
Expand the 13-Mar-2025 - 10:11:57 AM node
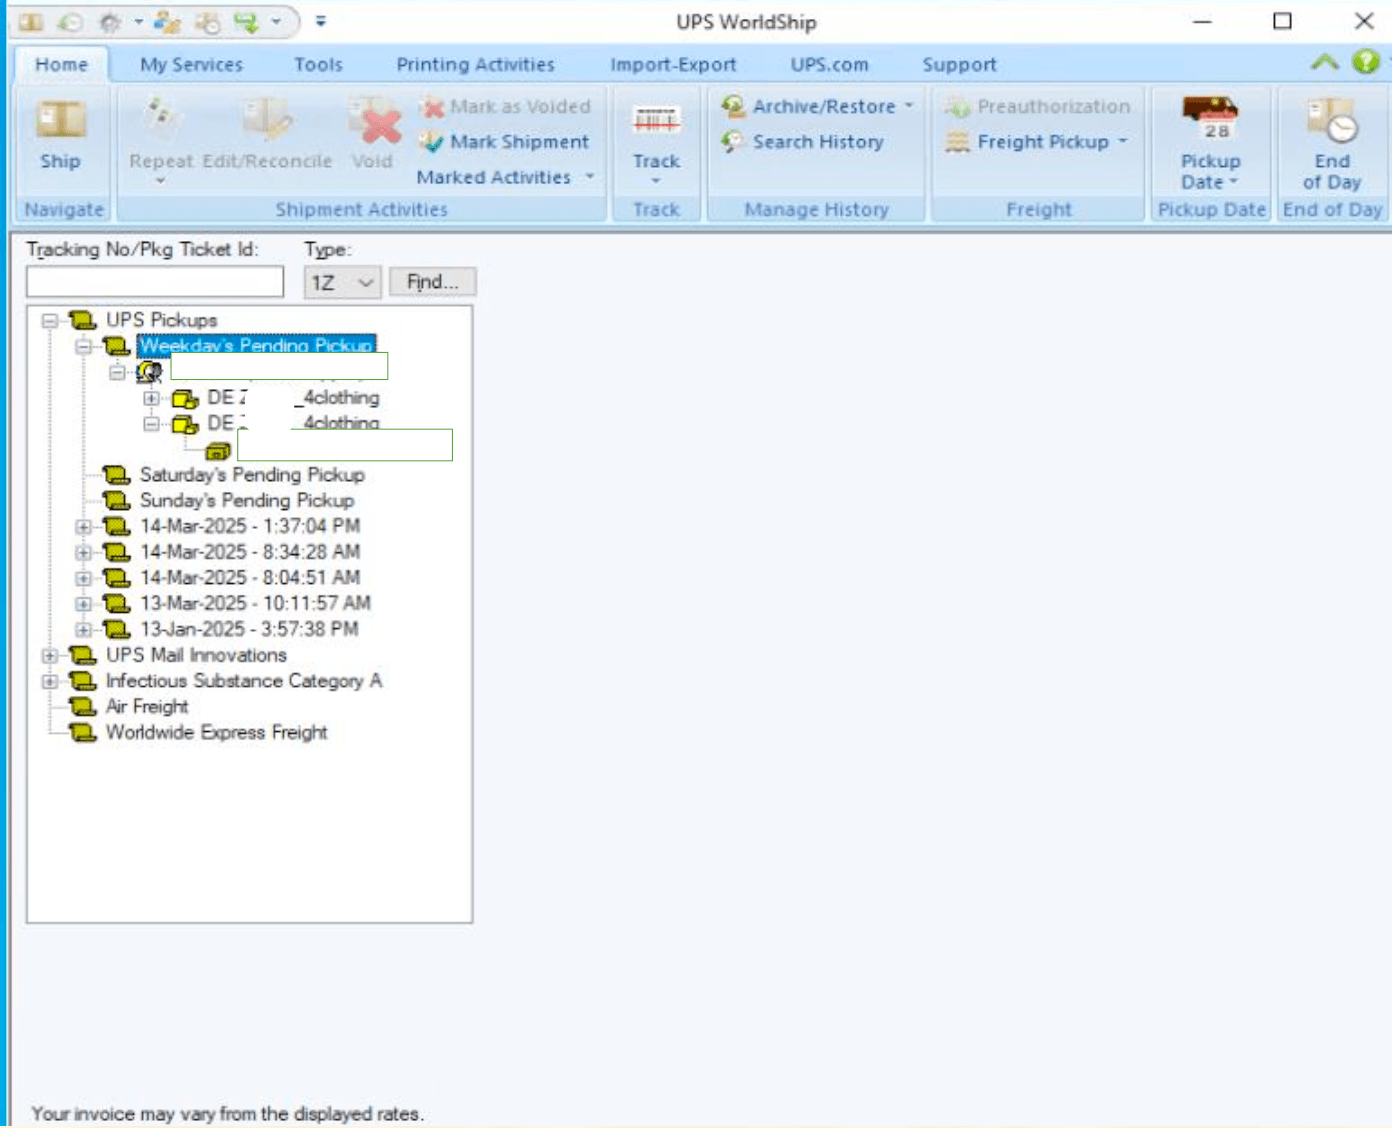pyautogui.click(x=84, y=604)
